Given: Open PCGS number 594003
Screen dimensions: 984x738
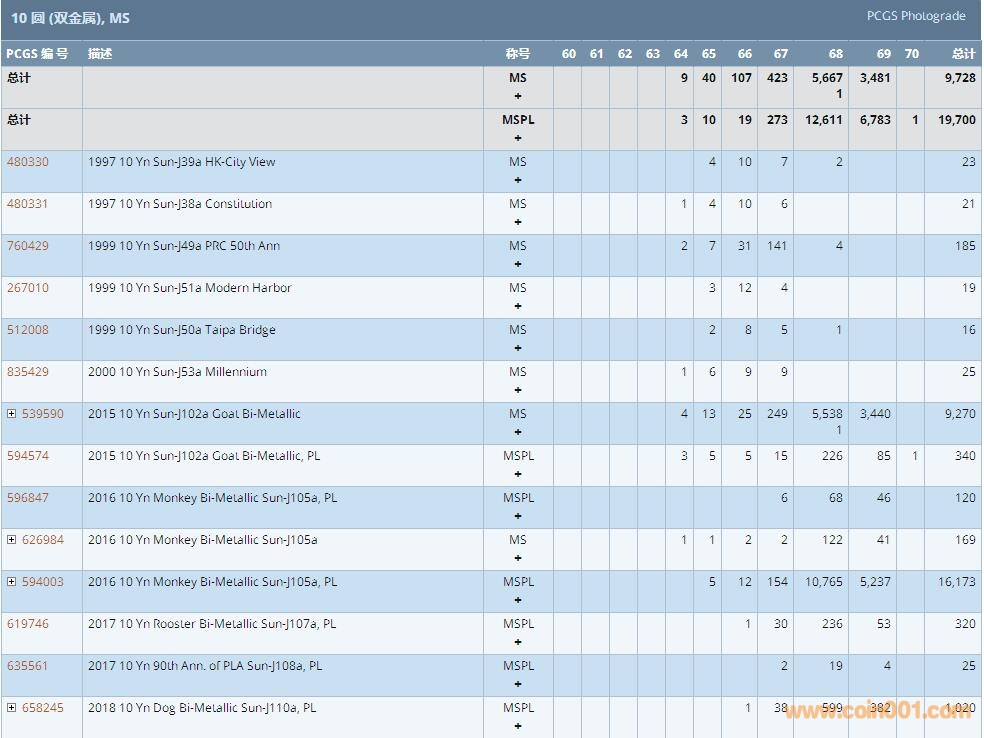Looking at the screenshot, I should [x=43, y=582].
